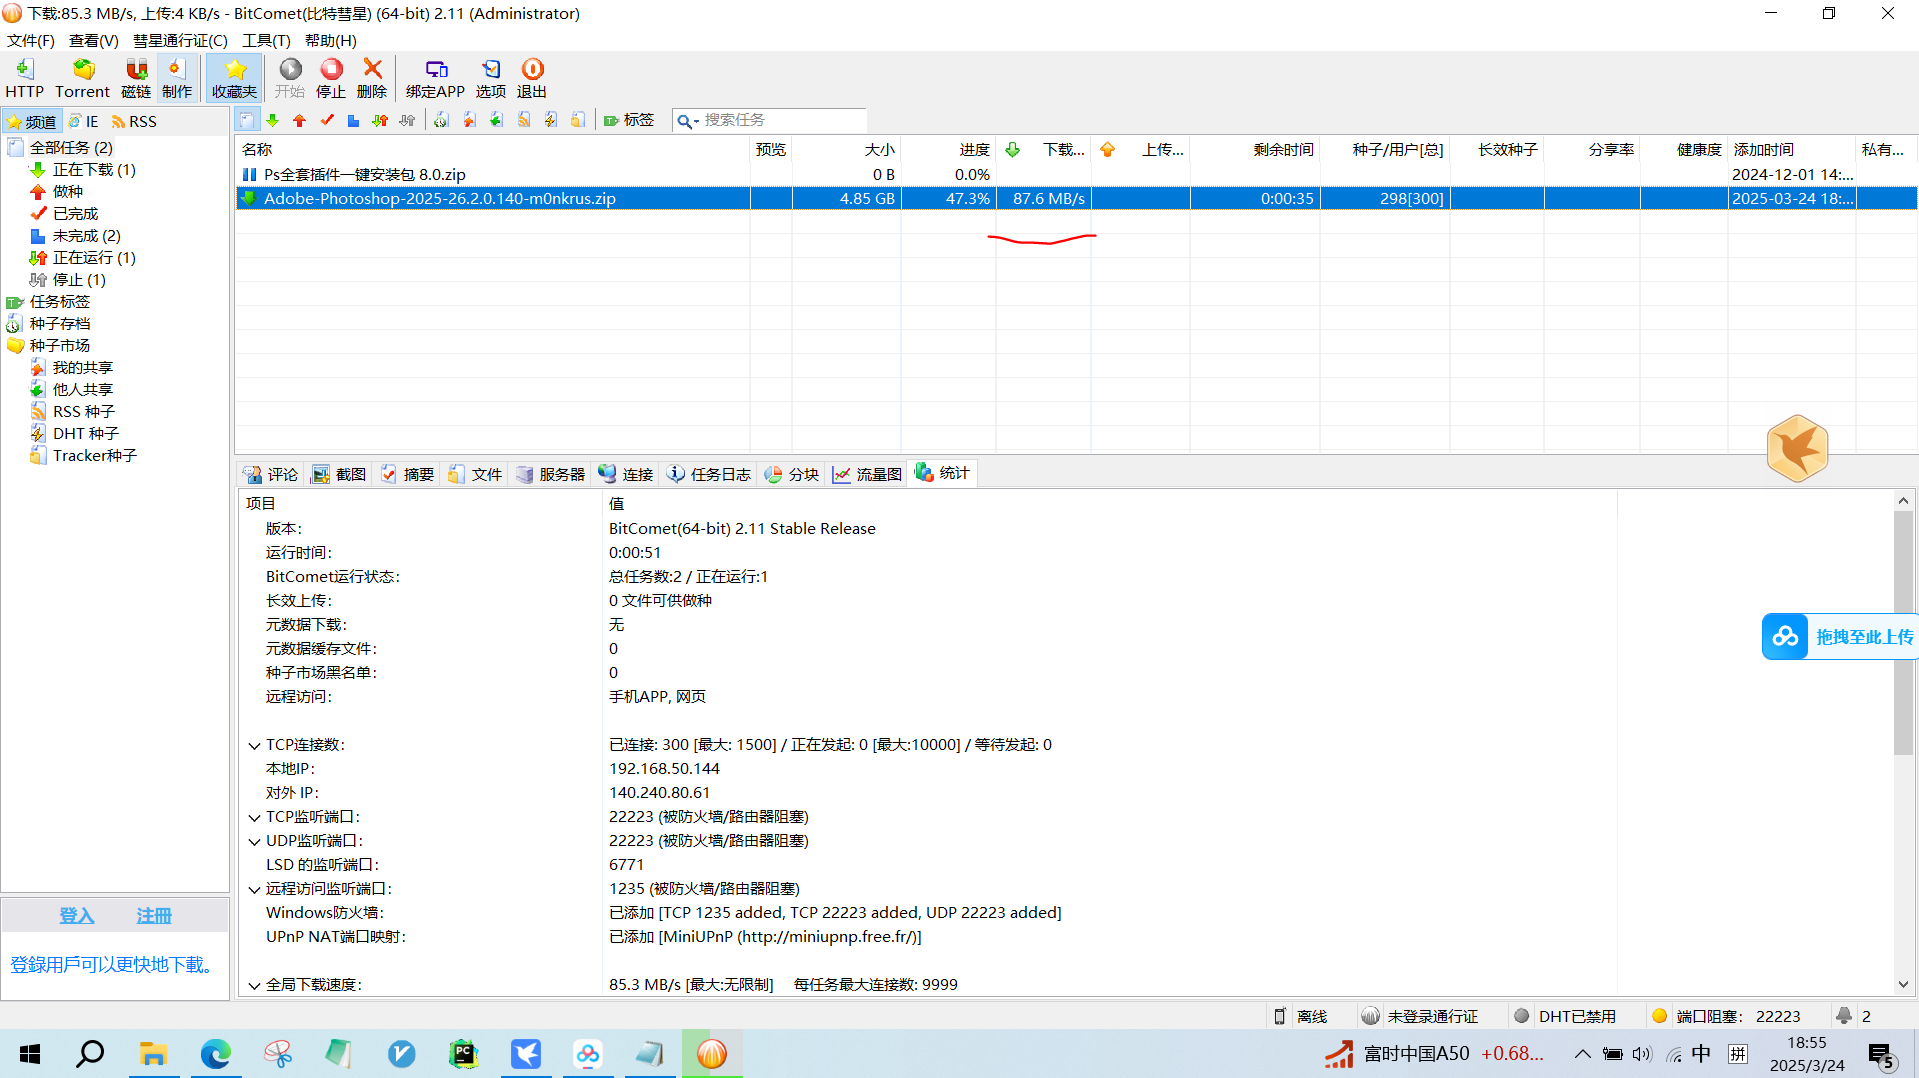This screenshot has height=1078, width=1919.
Task: Open the 查看(V) menu
Action: [x=93, y=40]
